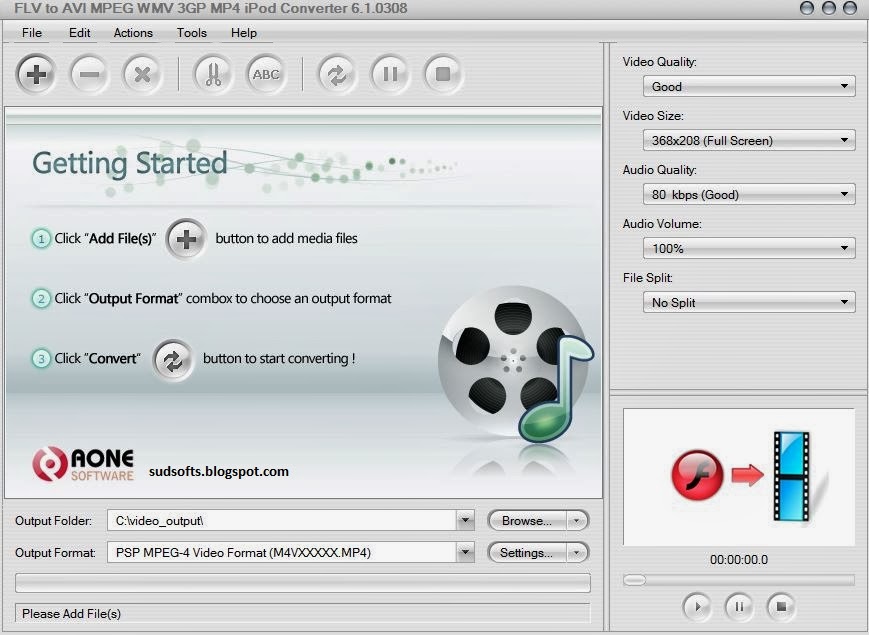Start conversion with the toolbar Convert button

pos(337,74)
